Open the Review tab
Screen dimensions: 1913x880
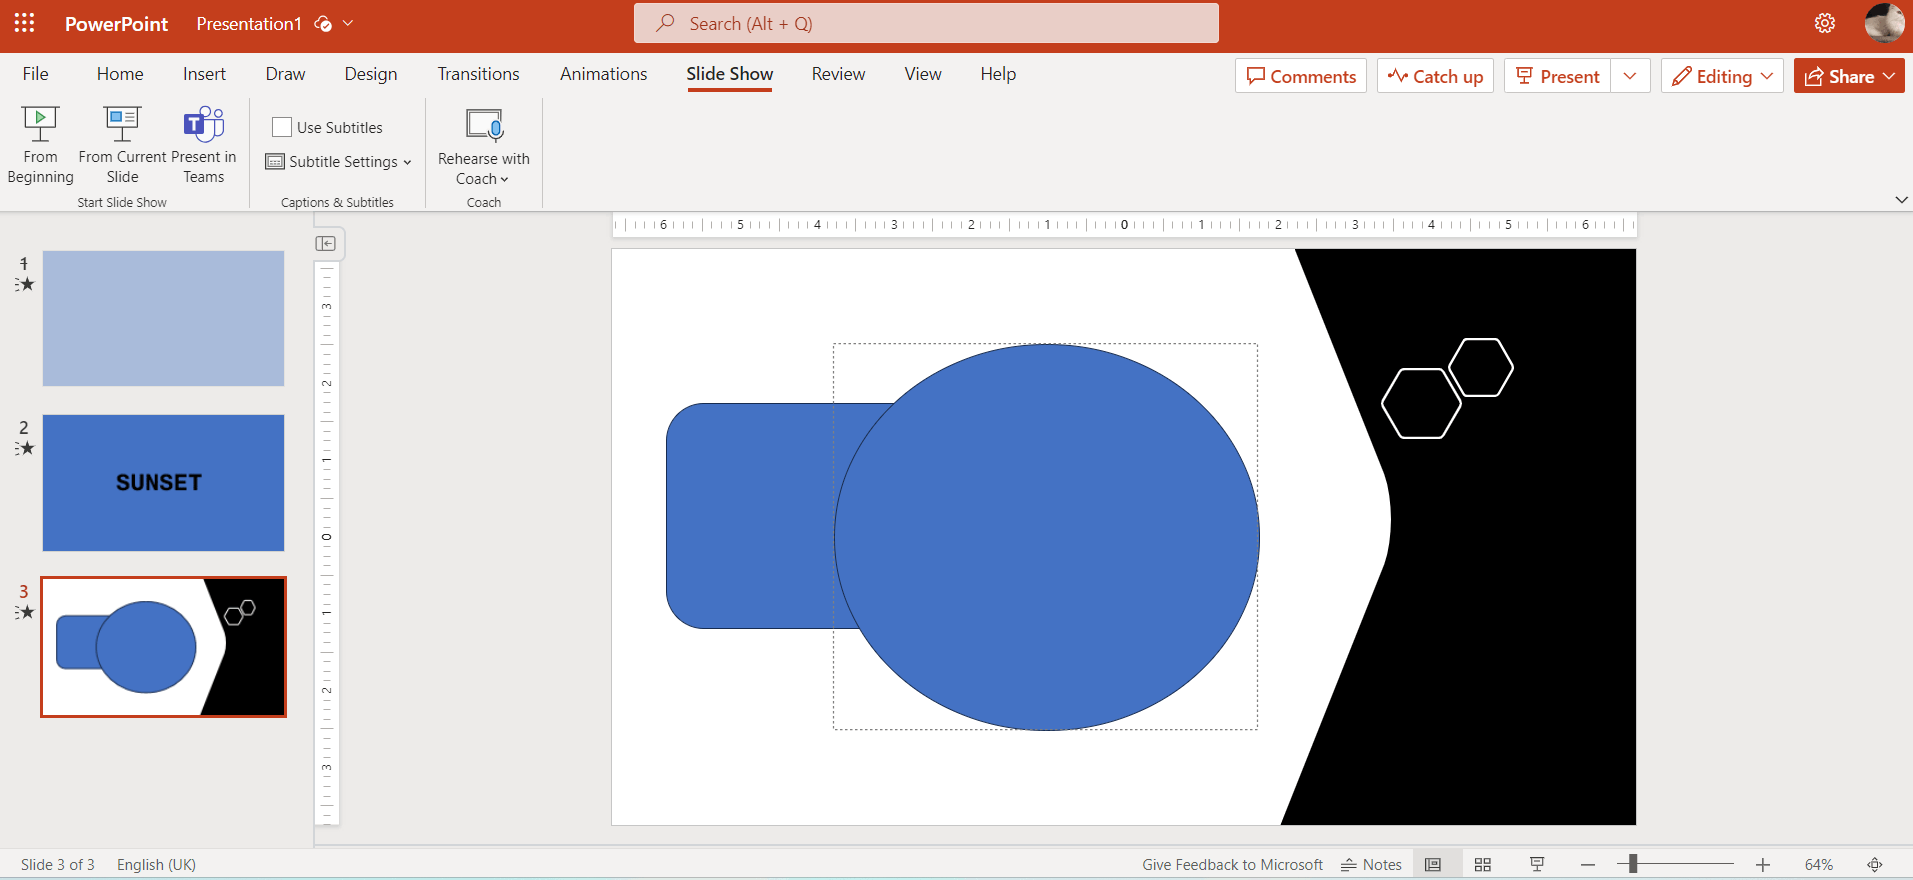pos(838,74)
